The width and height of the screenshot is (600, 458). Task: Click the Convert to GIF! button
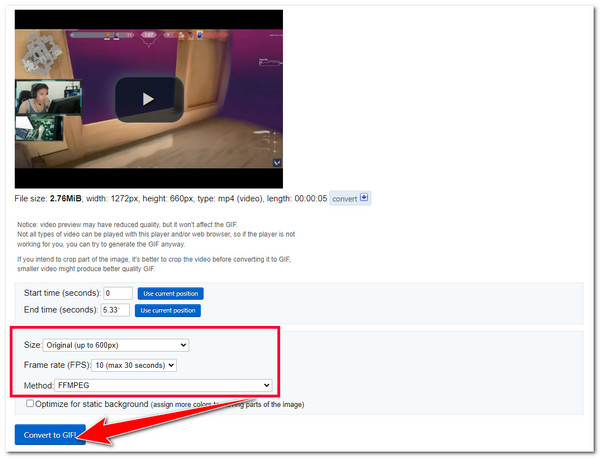(x=50, y=435)
